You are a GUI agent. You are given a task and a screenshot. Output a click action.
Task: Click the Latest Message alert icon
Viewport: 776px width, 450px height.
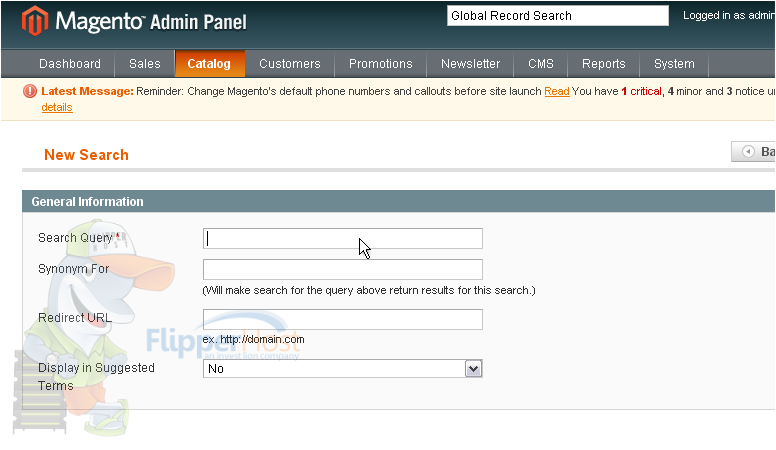[30, 91]
